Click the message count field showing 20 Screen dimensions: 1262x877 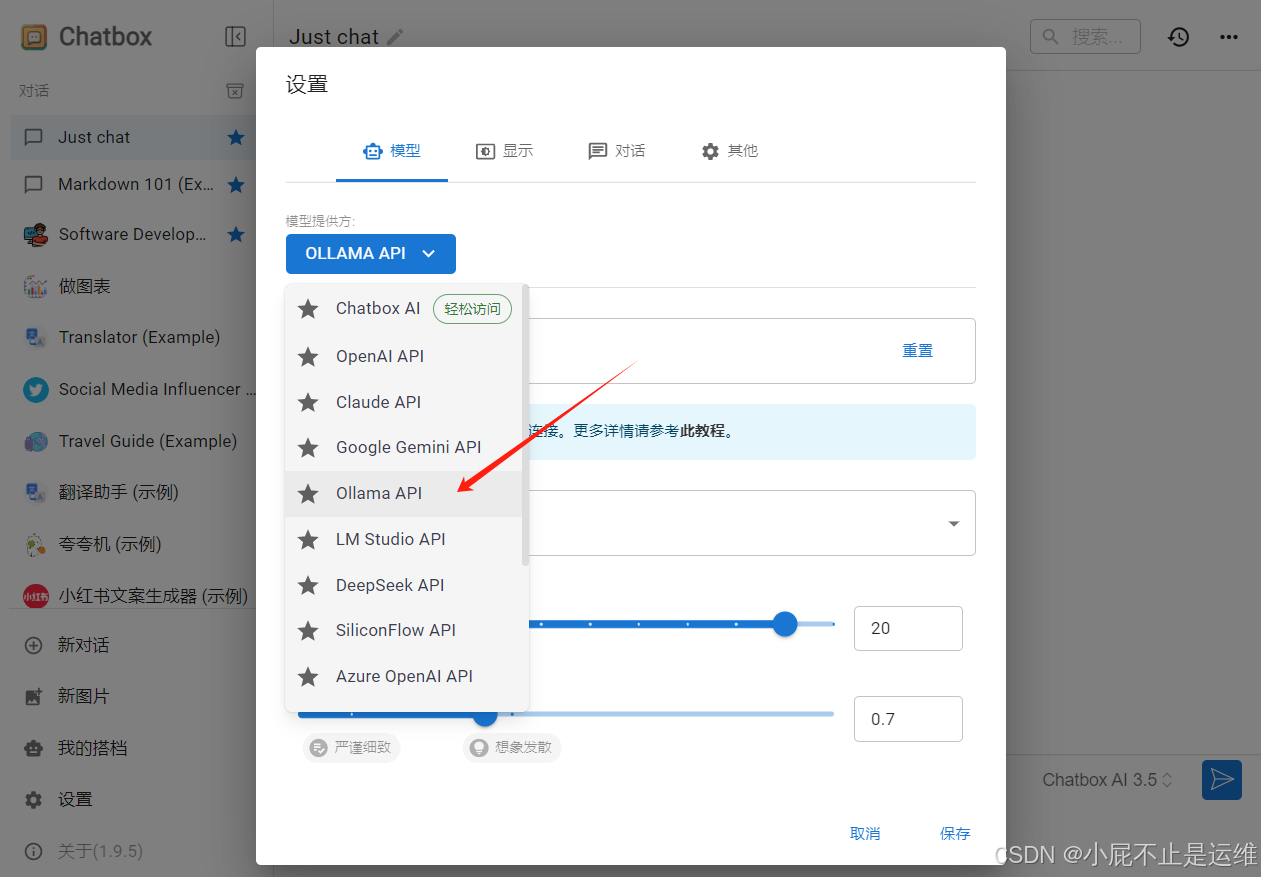(x=908, y=628)
